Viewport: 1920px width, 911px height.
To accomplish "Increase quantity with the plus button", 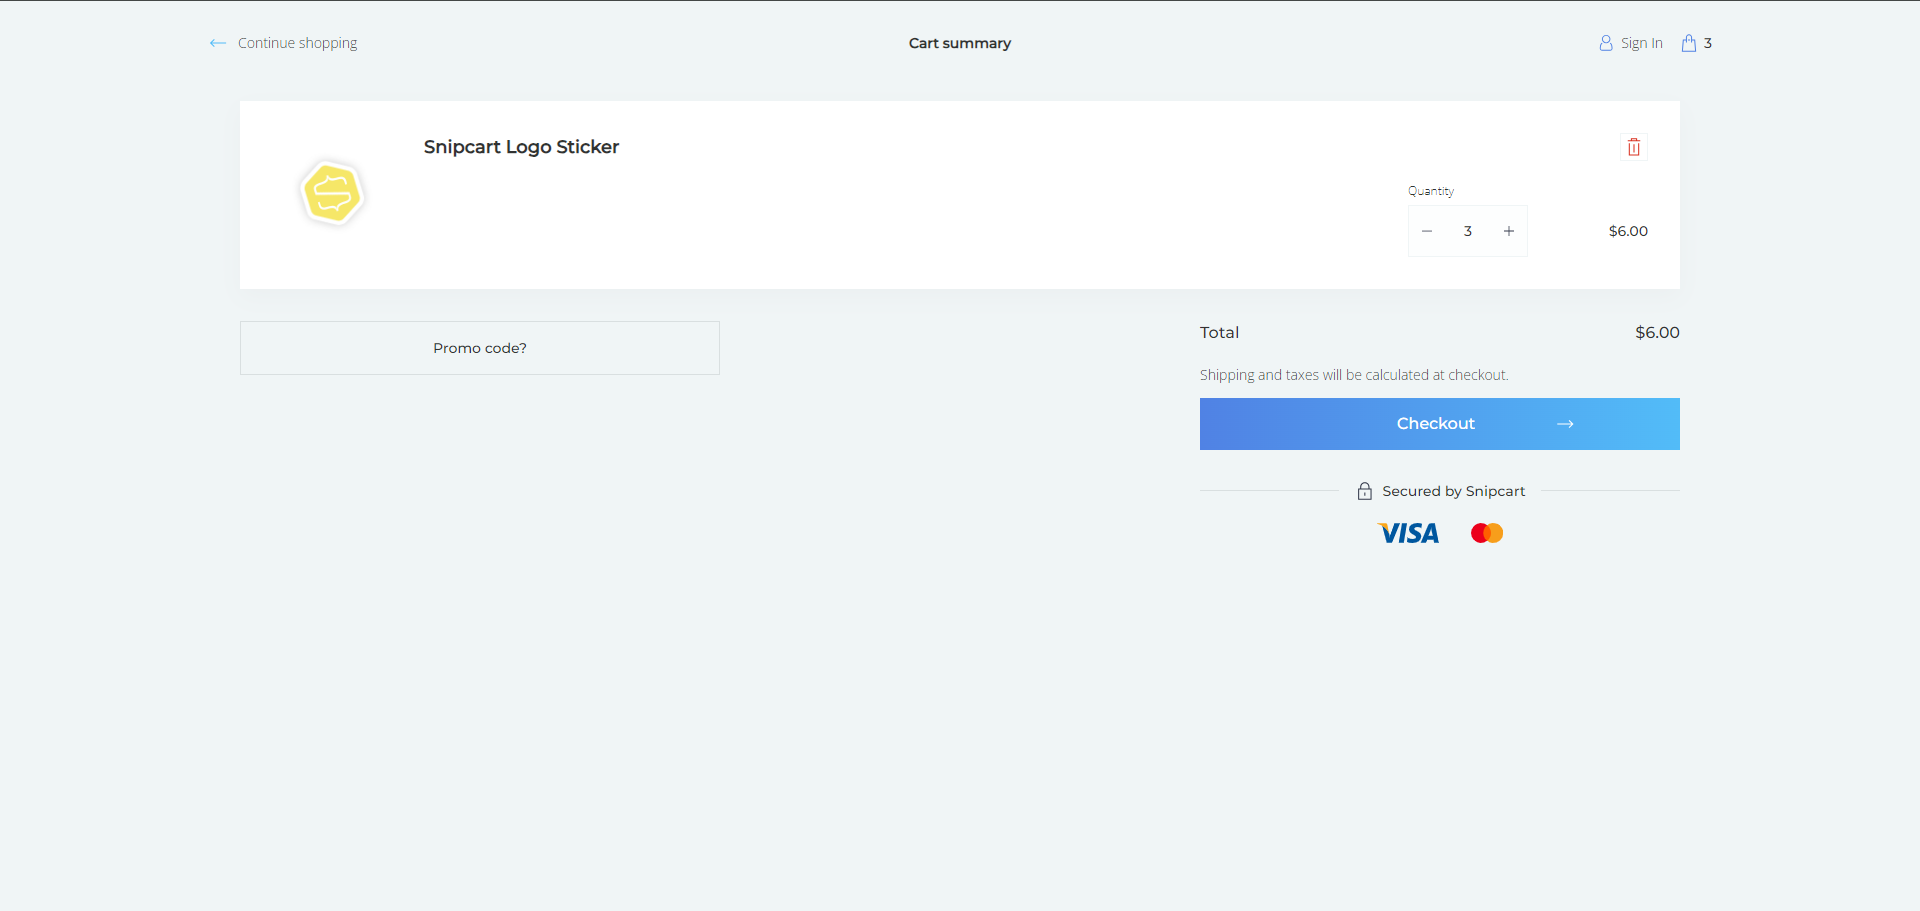I will tap(1509, 231).
